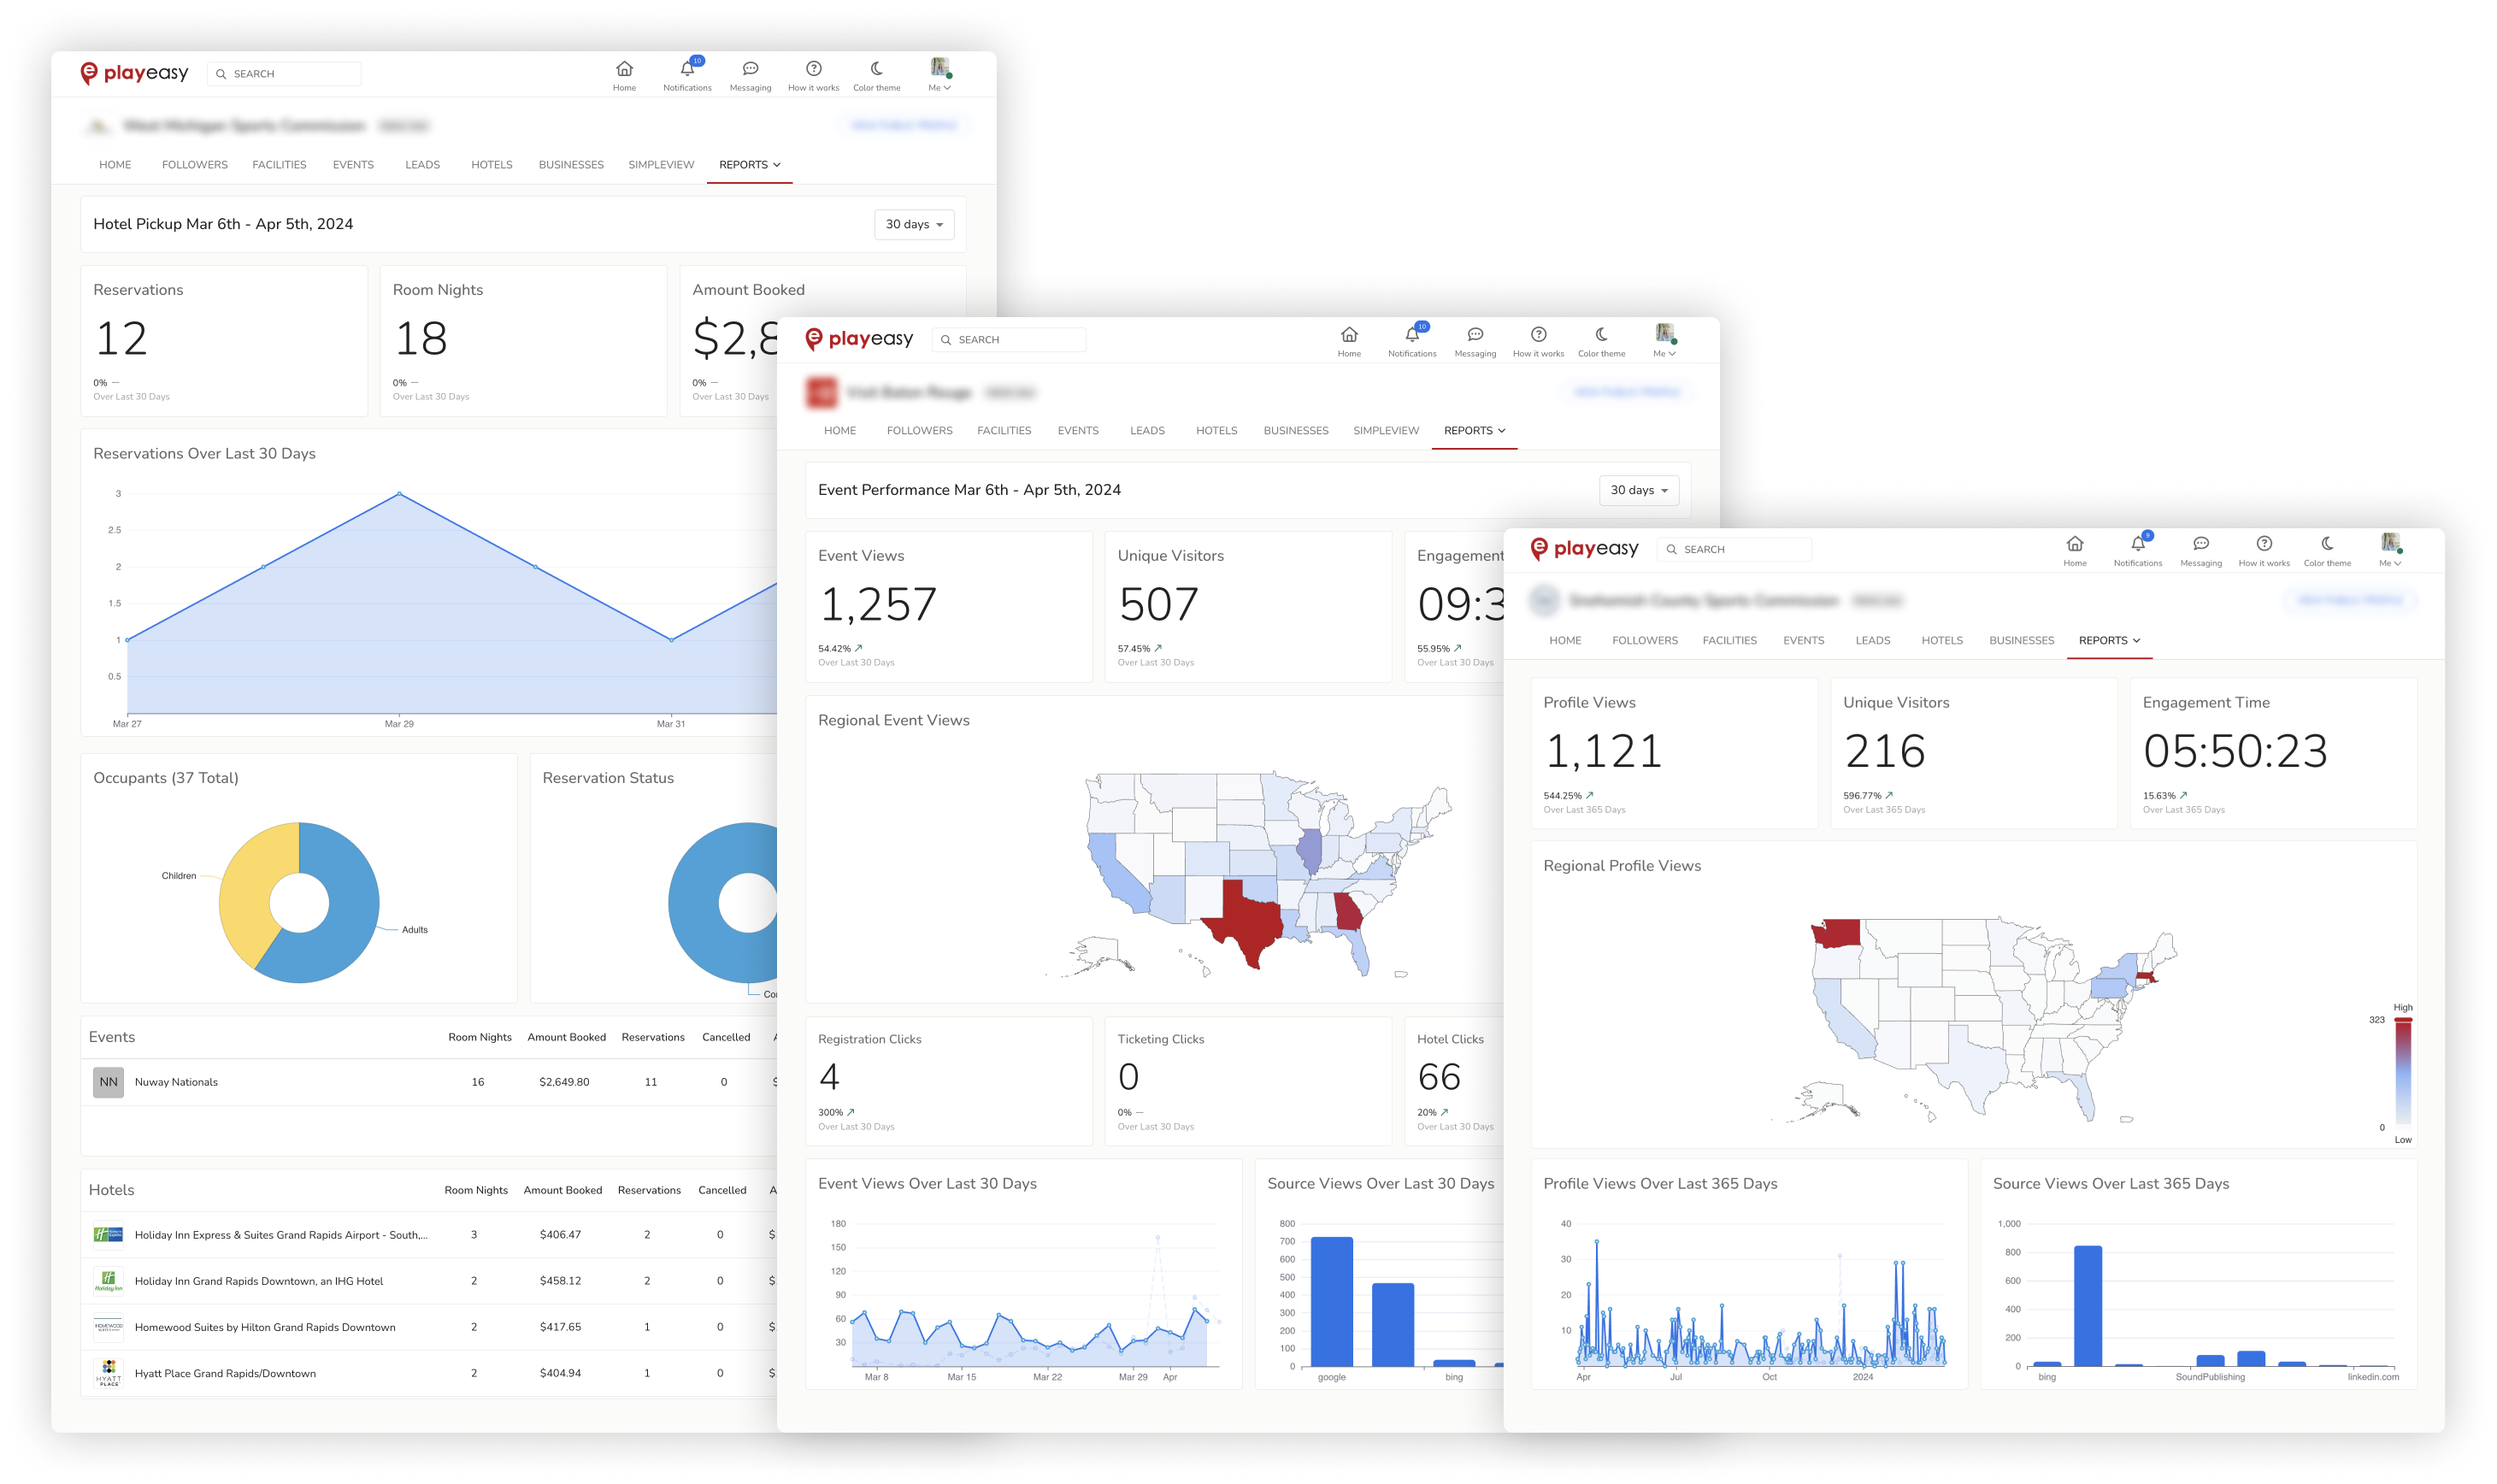Expand REPORTS menu in Hotel Pickup window

[750, 165]
